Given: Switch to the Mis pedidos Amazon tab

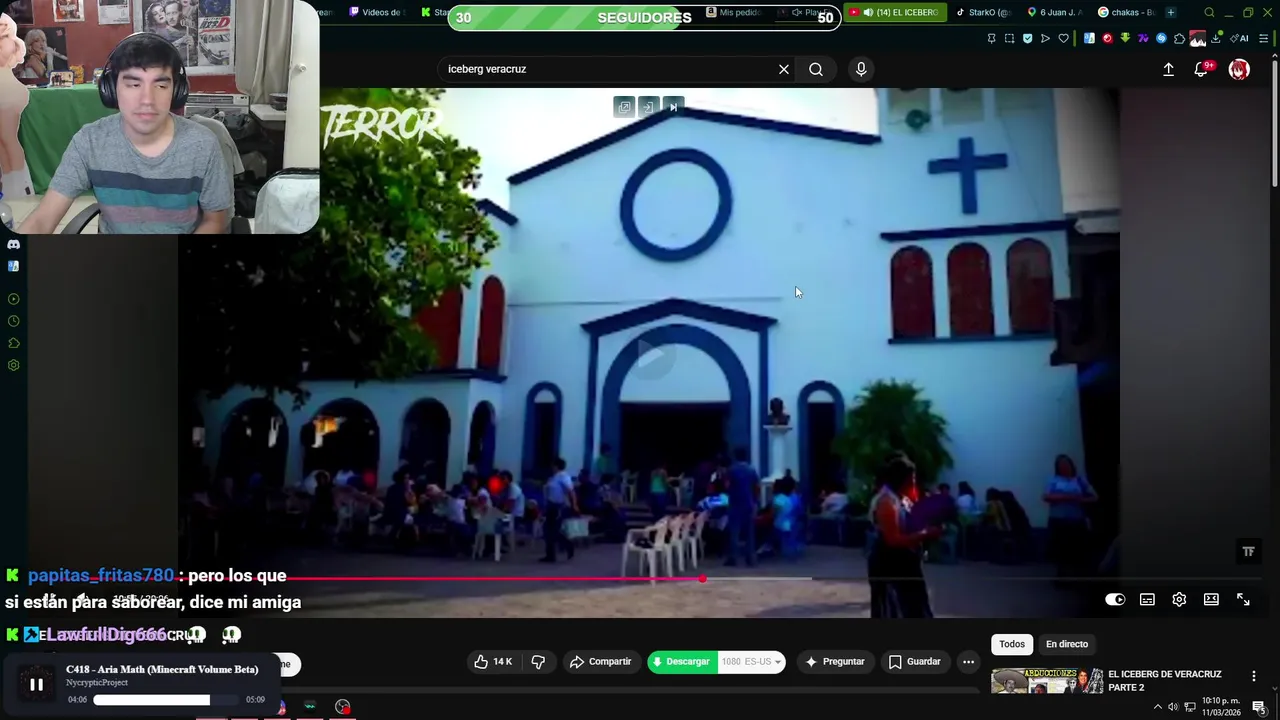Looking at the screenshot, I should coord(735,12).
